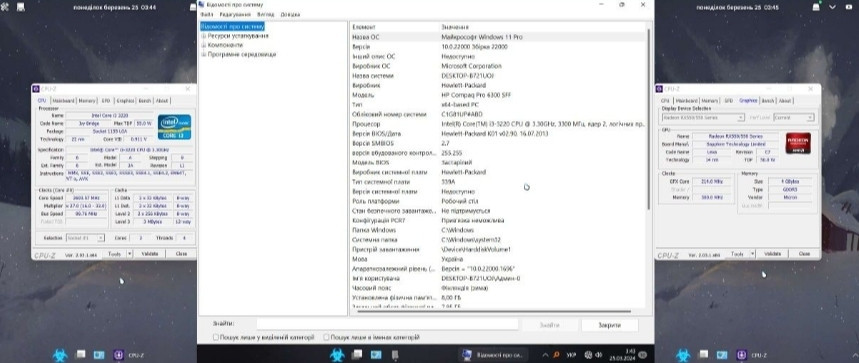Open the Perf Level Current dropdown
The height and width of the screenshot is (363, 859).
click(795, 118)
